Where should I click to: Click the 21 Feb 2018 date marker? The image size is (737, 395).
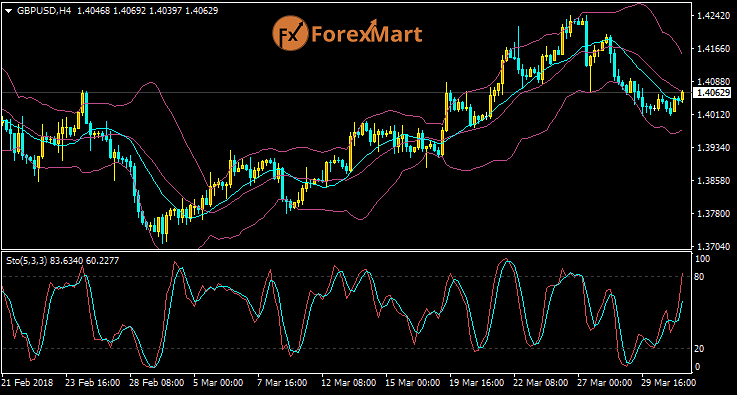click(28, 381)
